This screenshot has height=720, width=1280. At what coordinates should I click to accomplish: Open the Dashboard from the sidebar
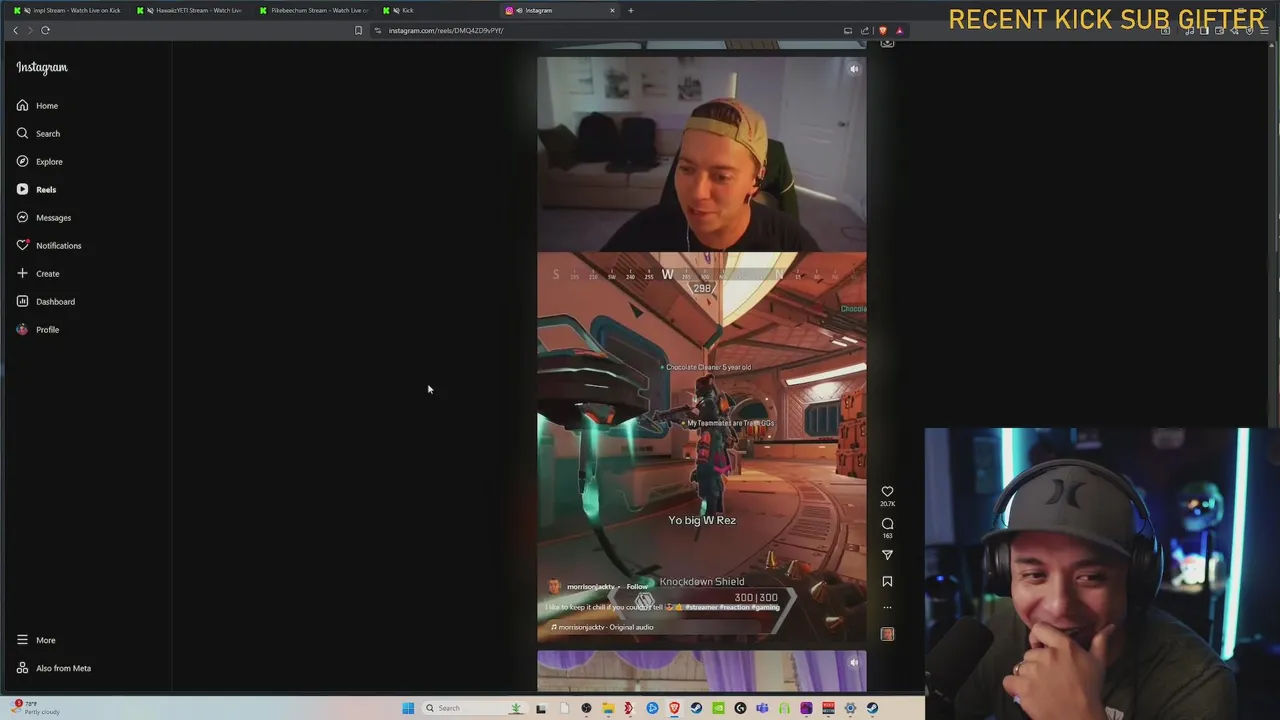tap(45, 301)
